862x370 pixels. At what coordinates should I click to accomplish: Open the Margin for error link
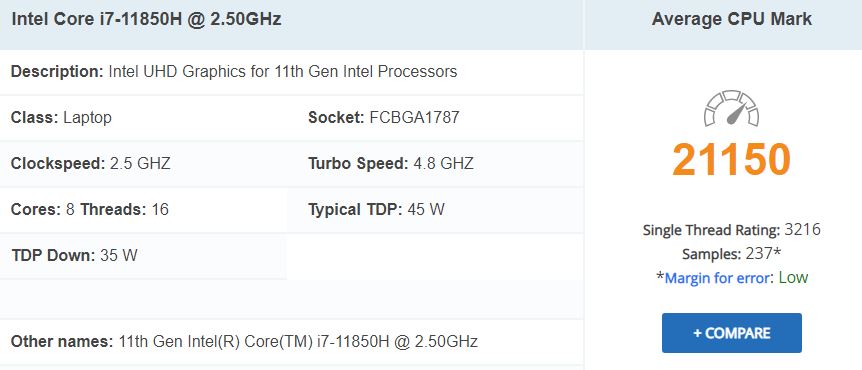pos(717,278)
